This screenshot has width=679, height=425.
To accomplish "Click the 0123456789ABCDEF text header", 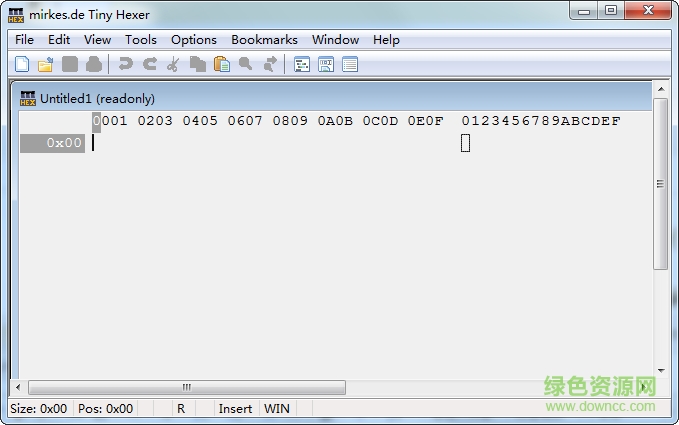I will tap(541, 121).
